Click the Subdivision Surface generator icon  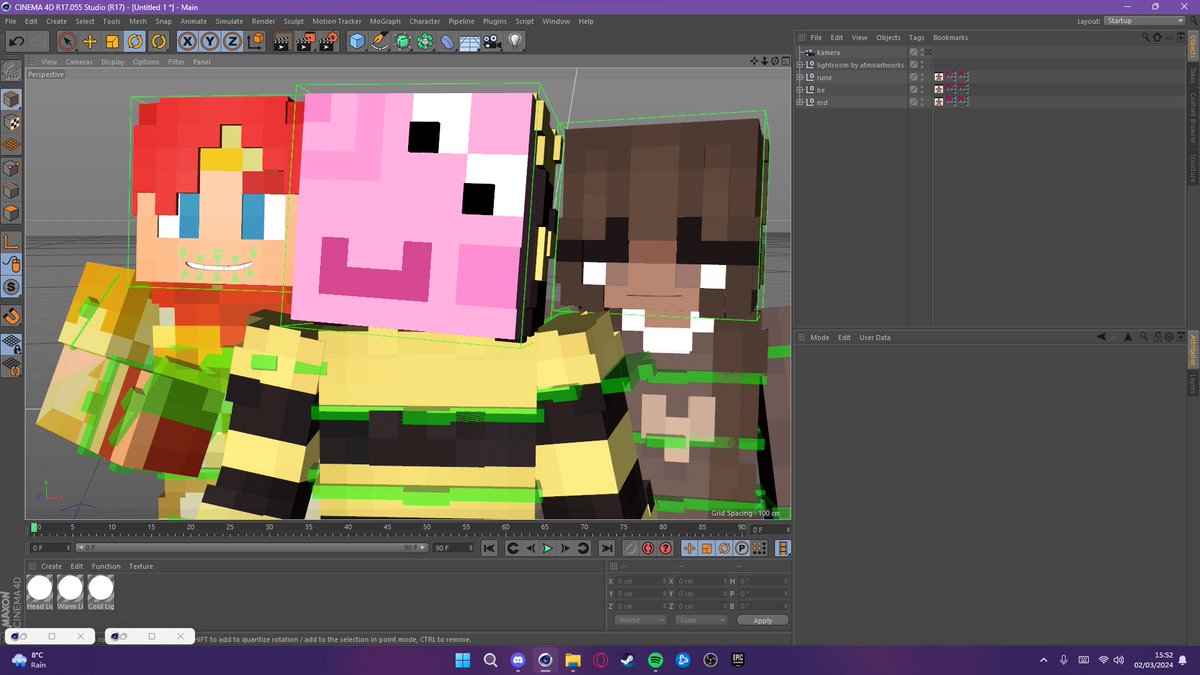click(x=402, y=41)
